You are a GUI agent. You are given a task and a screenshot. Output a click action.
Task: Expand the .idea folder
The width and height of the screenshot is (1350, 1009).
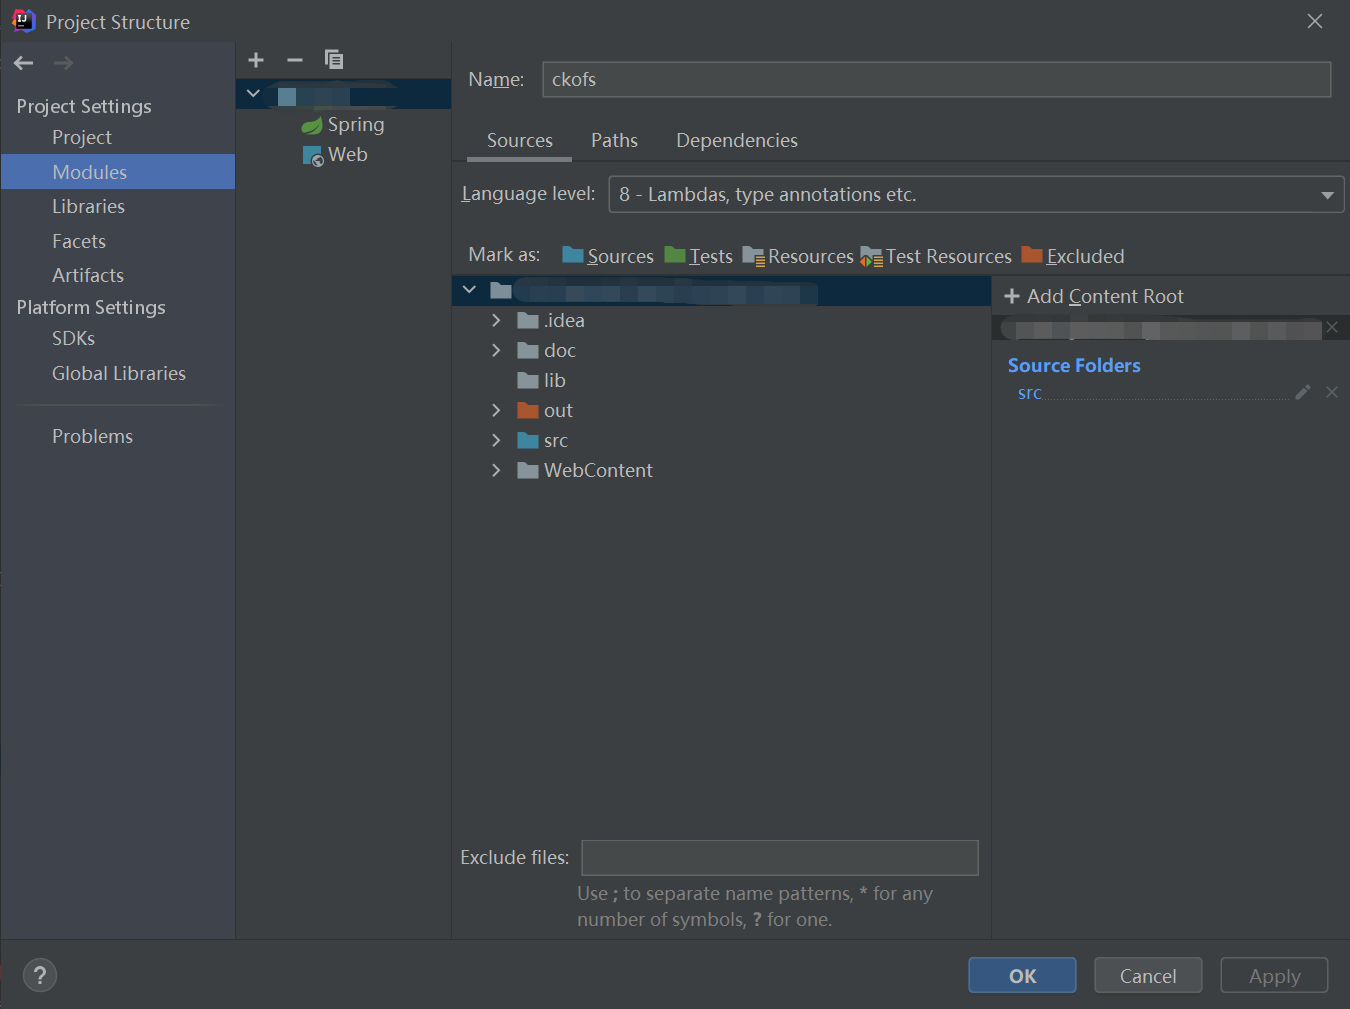tap(496, 321)
